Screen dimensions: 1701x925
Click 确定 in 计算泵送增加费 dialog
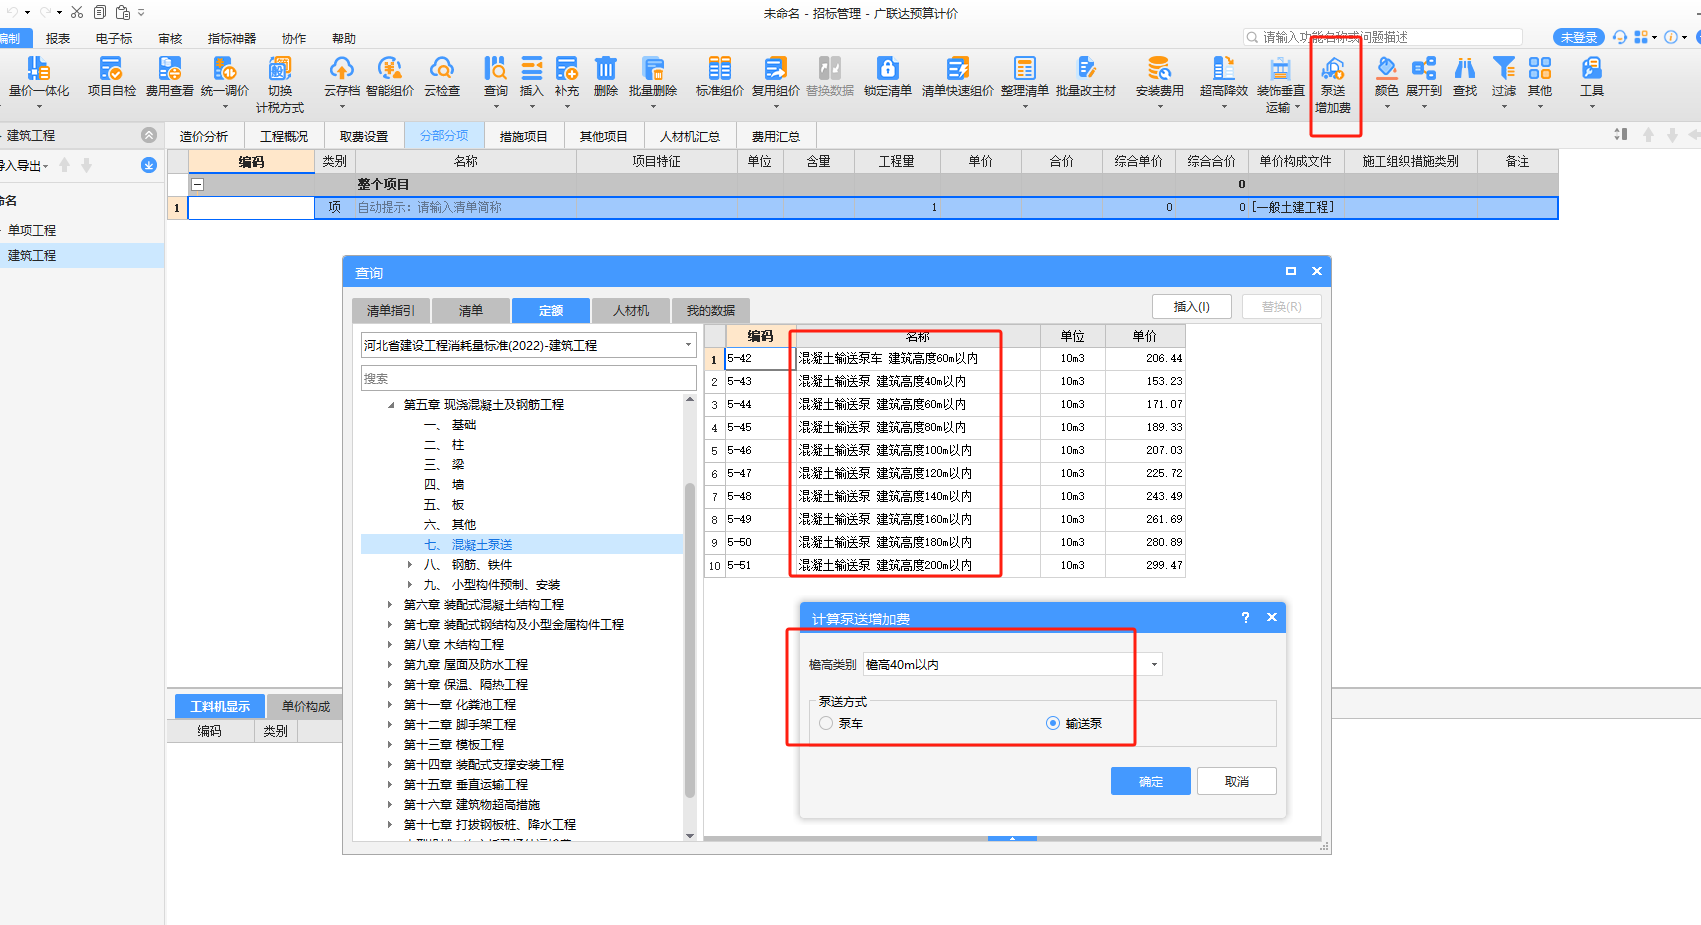(1151, 781)
